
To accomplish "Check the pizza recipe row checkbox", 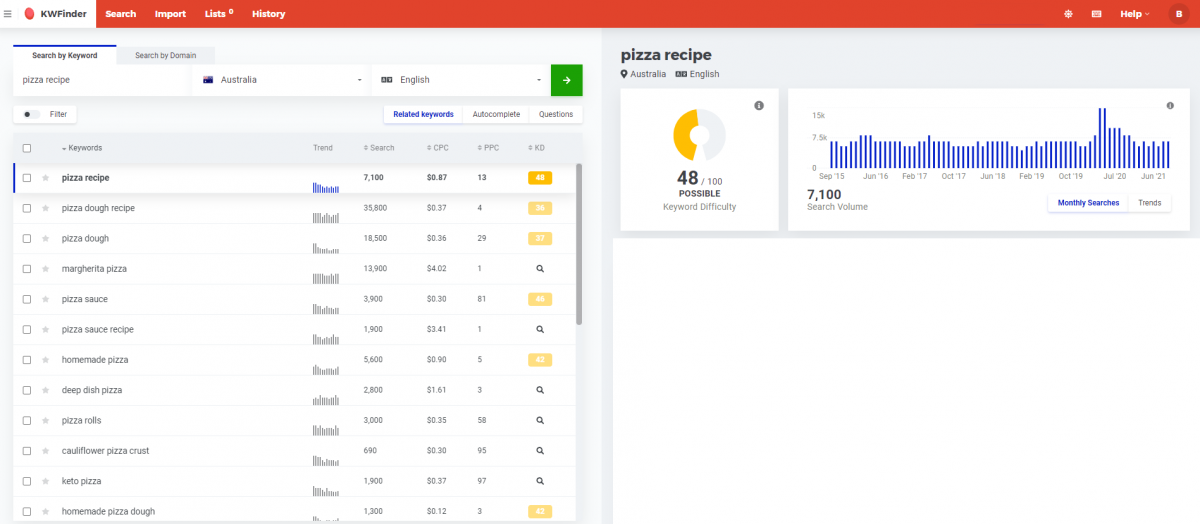I will tap(27, 178).
